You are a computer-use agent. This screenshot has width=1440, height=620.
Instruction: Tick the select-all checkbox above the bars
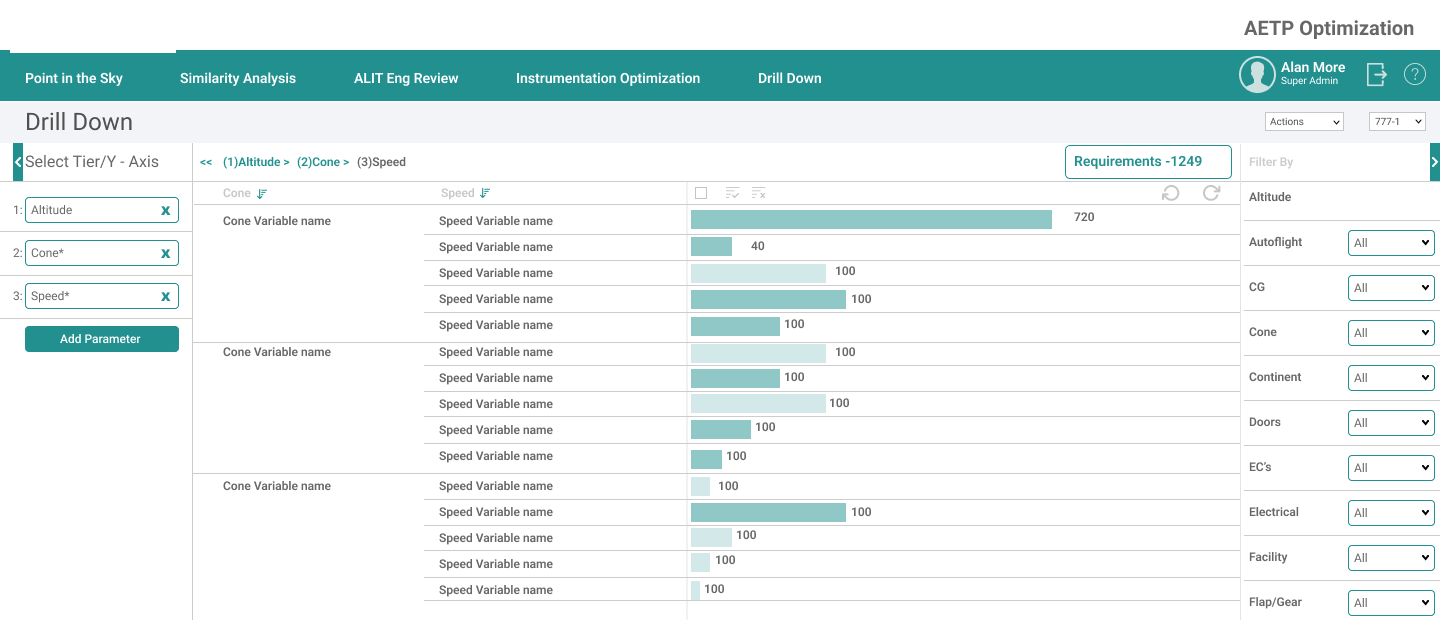[701, 193]
